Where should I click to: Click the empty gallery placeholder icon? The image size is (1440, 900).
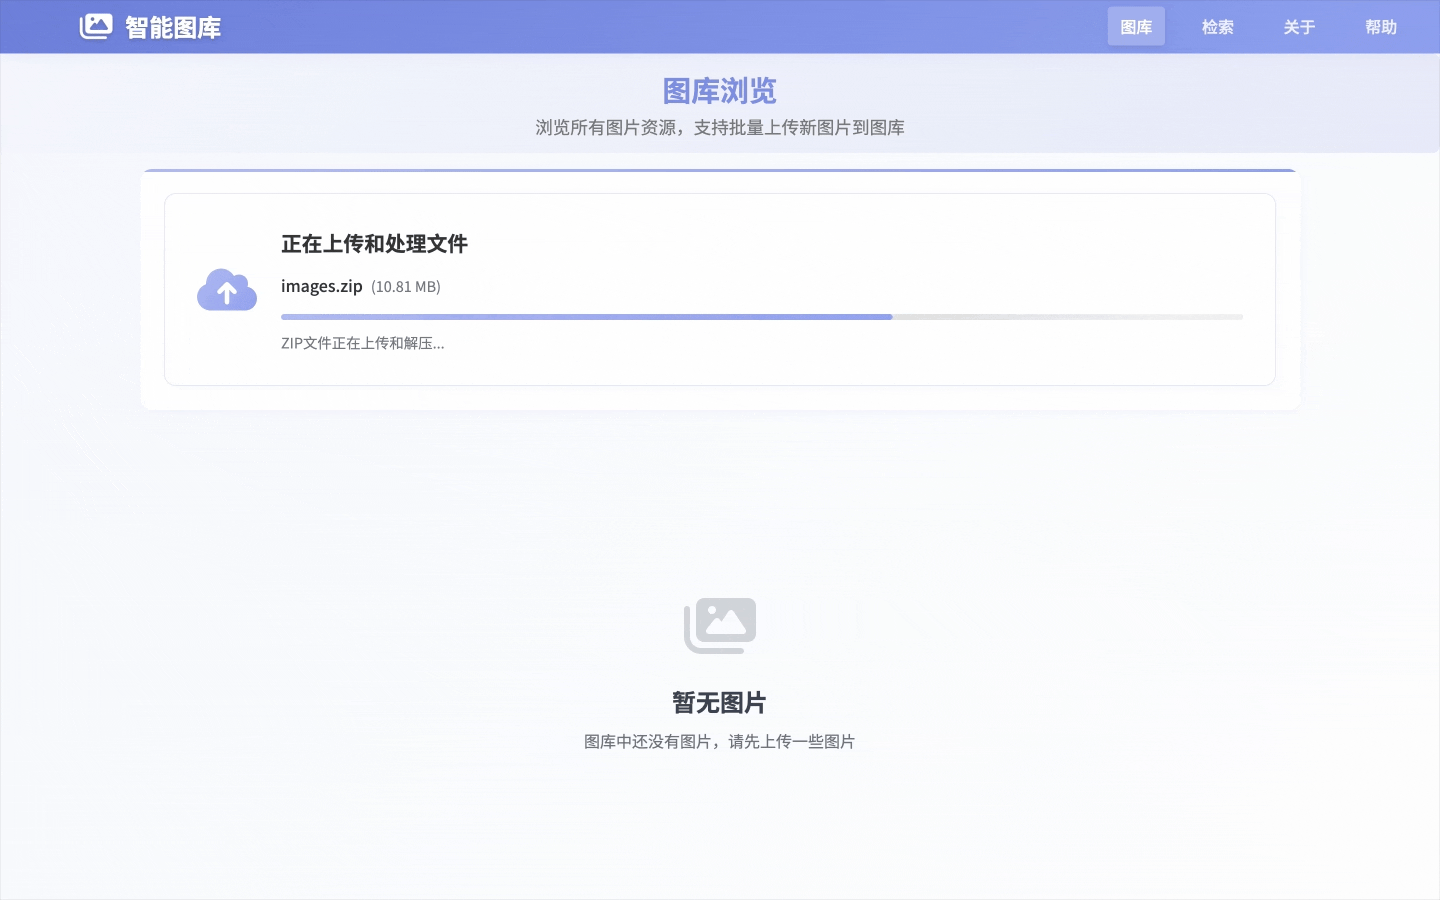(x=720, y=626)
